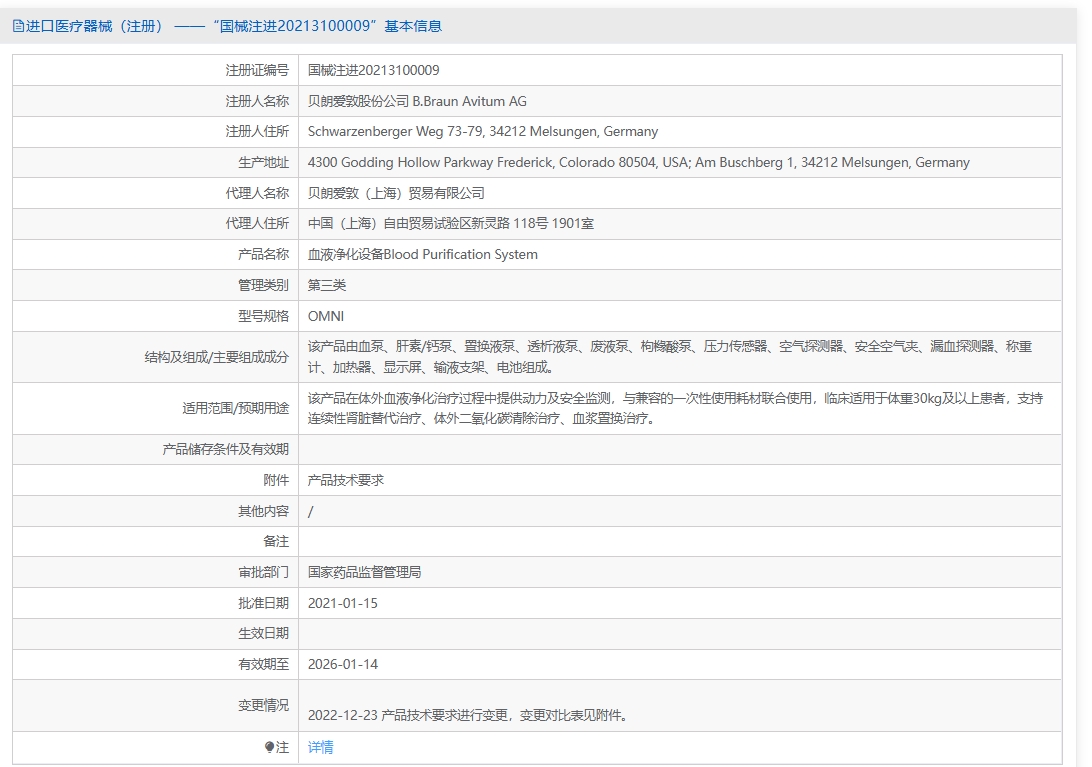Click the 产品名称 label
Viewport: 1092px width, 767px height.
coord(263,254)
